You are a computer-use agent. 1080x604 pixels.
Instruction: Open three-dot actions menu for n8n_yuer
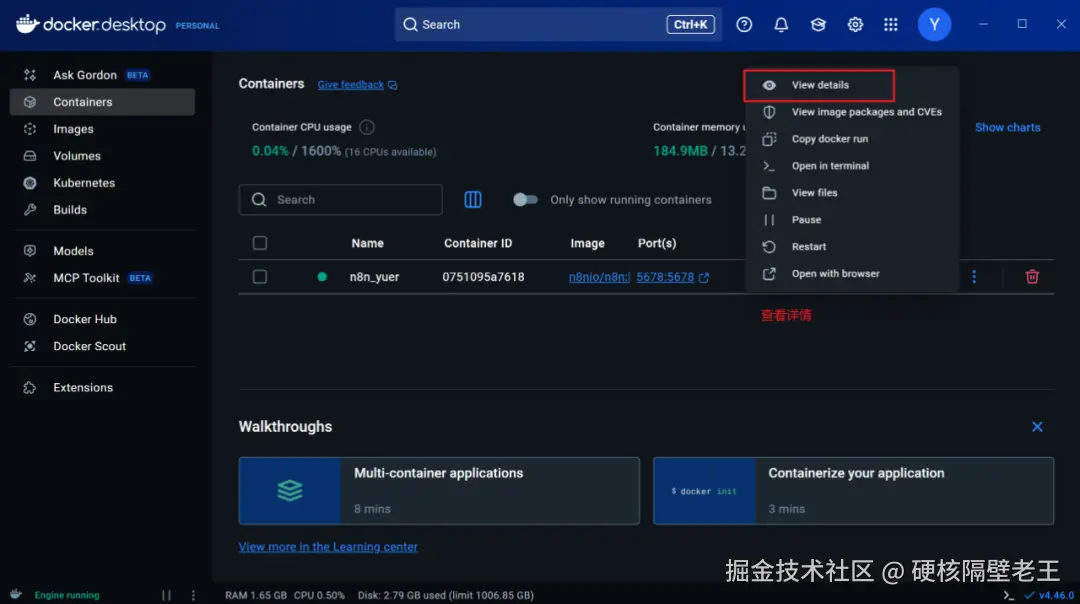click(974, 277)
